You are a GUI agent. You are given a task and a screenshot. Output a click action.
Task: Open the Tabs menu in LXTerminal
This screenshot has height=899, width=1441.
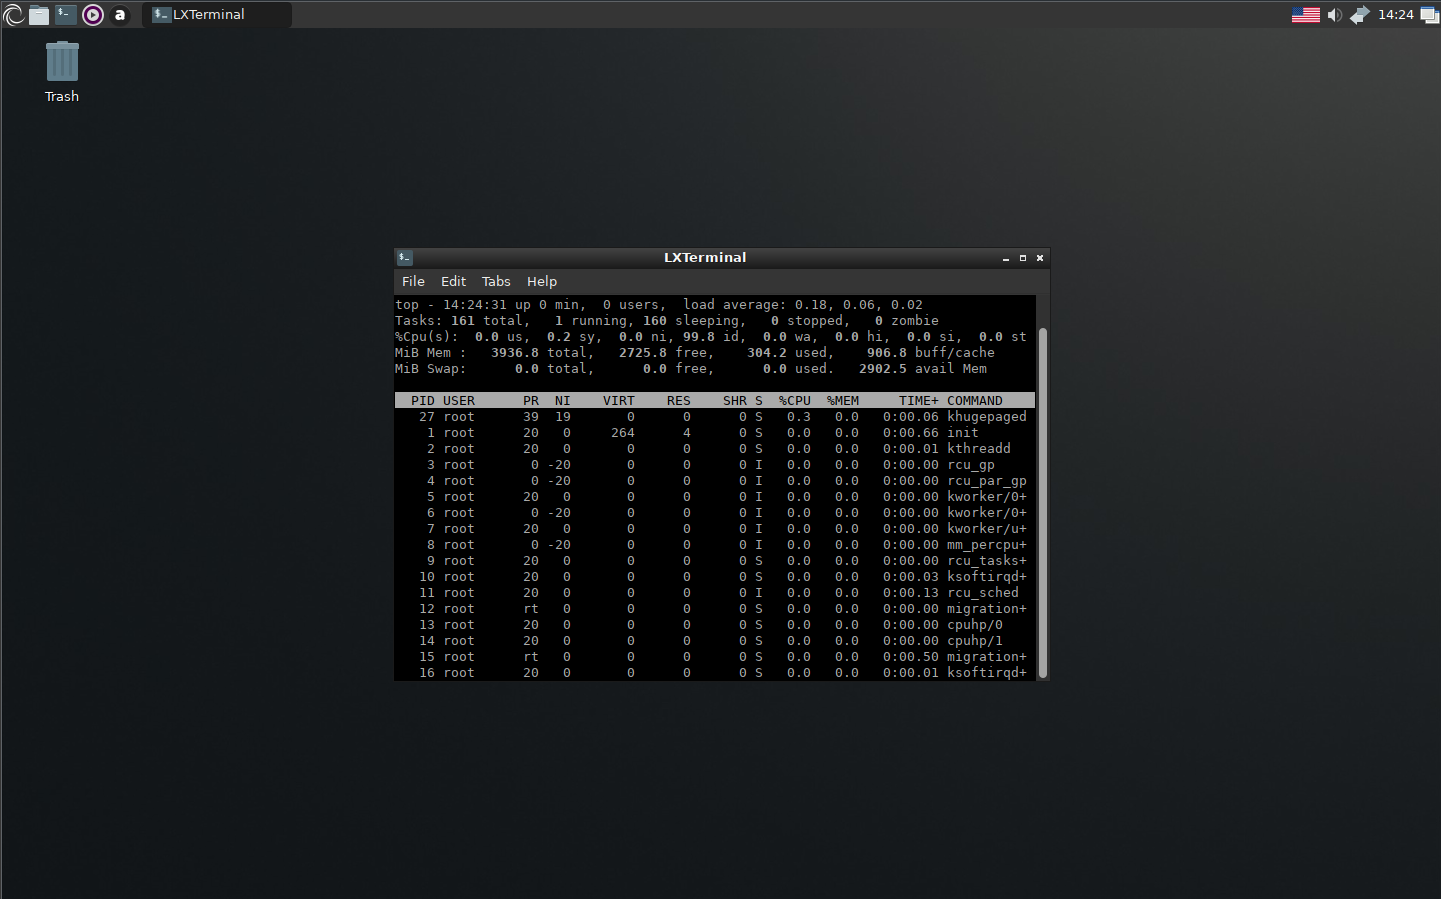tap(496, 281)
